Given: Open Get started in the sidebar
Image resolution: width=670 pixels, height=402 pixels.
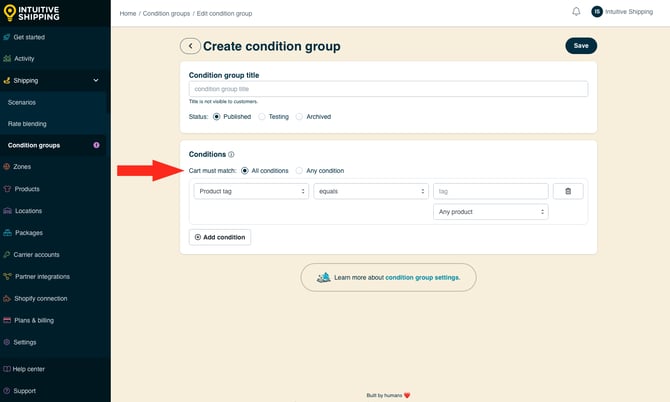Looking at the screenshot, I should (29, 37).
